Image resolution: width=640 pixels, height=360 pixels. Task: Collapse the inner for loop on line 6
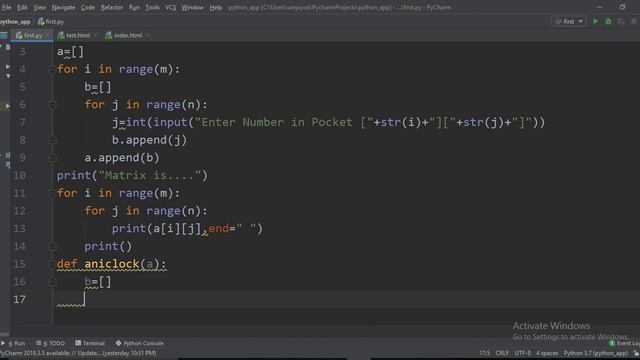coord(52,105)
